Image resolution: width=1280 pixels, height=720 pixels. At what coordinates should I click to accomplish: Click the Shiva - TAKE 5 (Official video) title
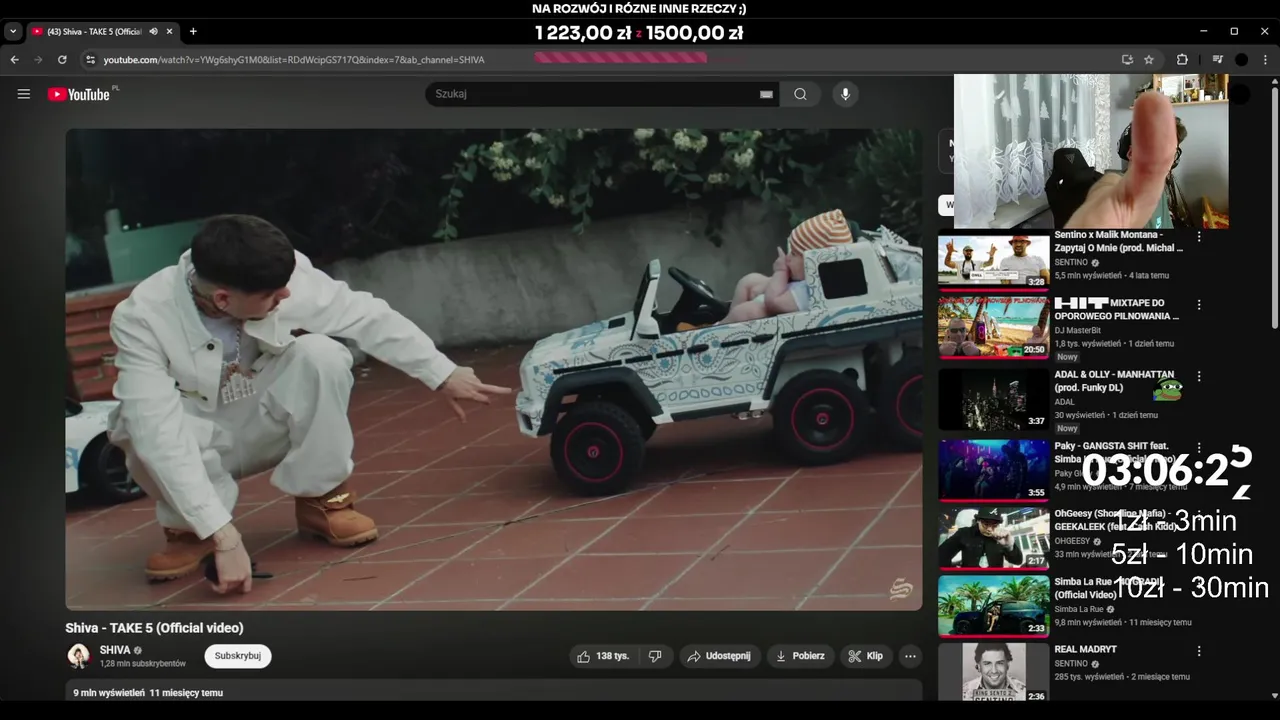pyautogui.click(x=154, y=628)
